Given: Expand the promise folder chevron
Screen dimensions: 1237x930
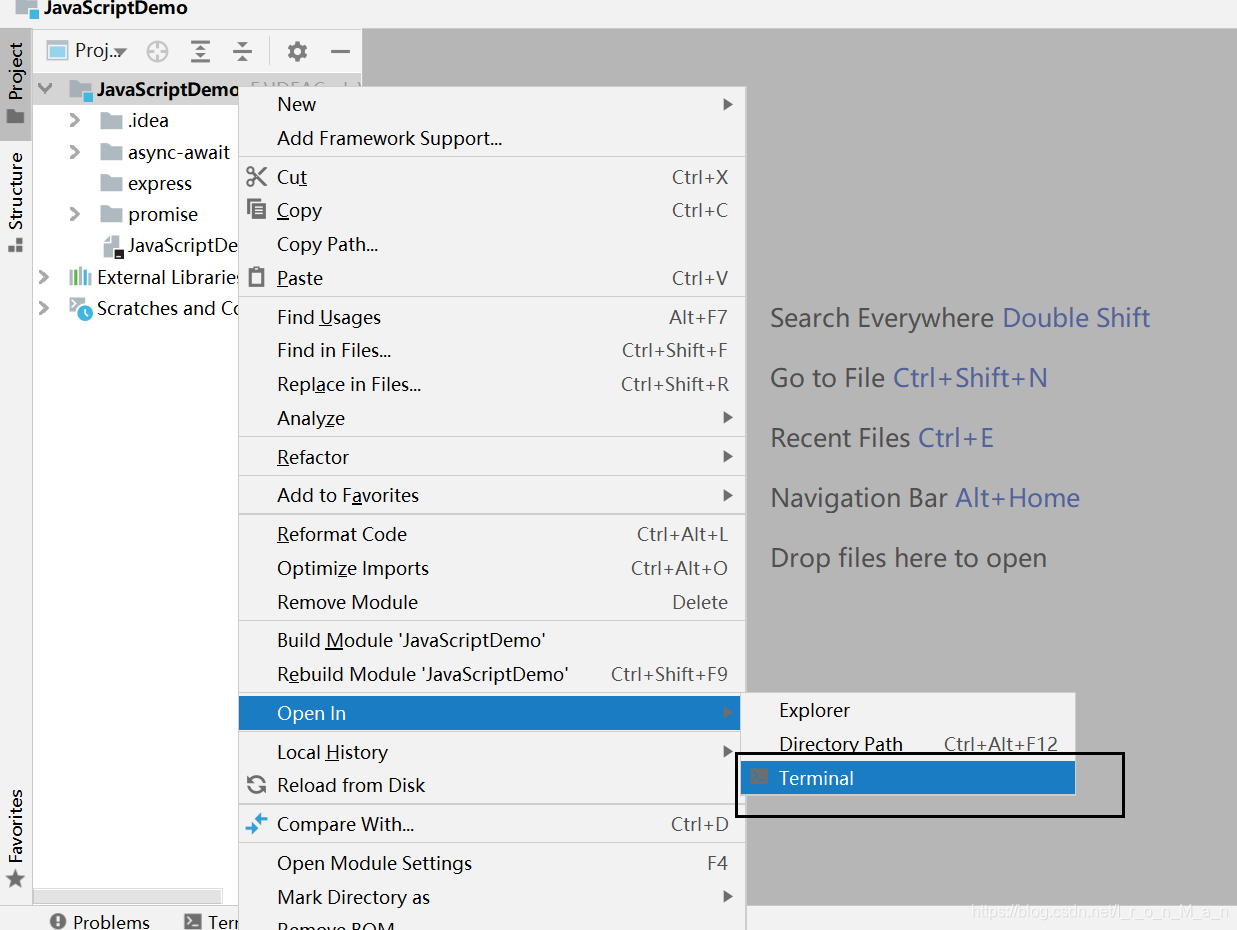Looking at the screenshot, I should tap(75, 214).
